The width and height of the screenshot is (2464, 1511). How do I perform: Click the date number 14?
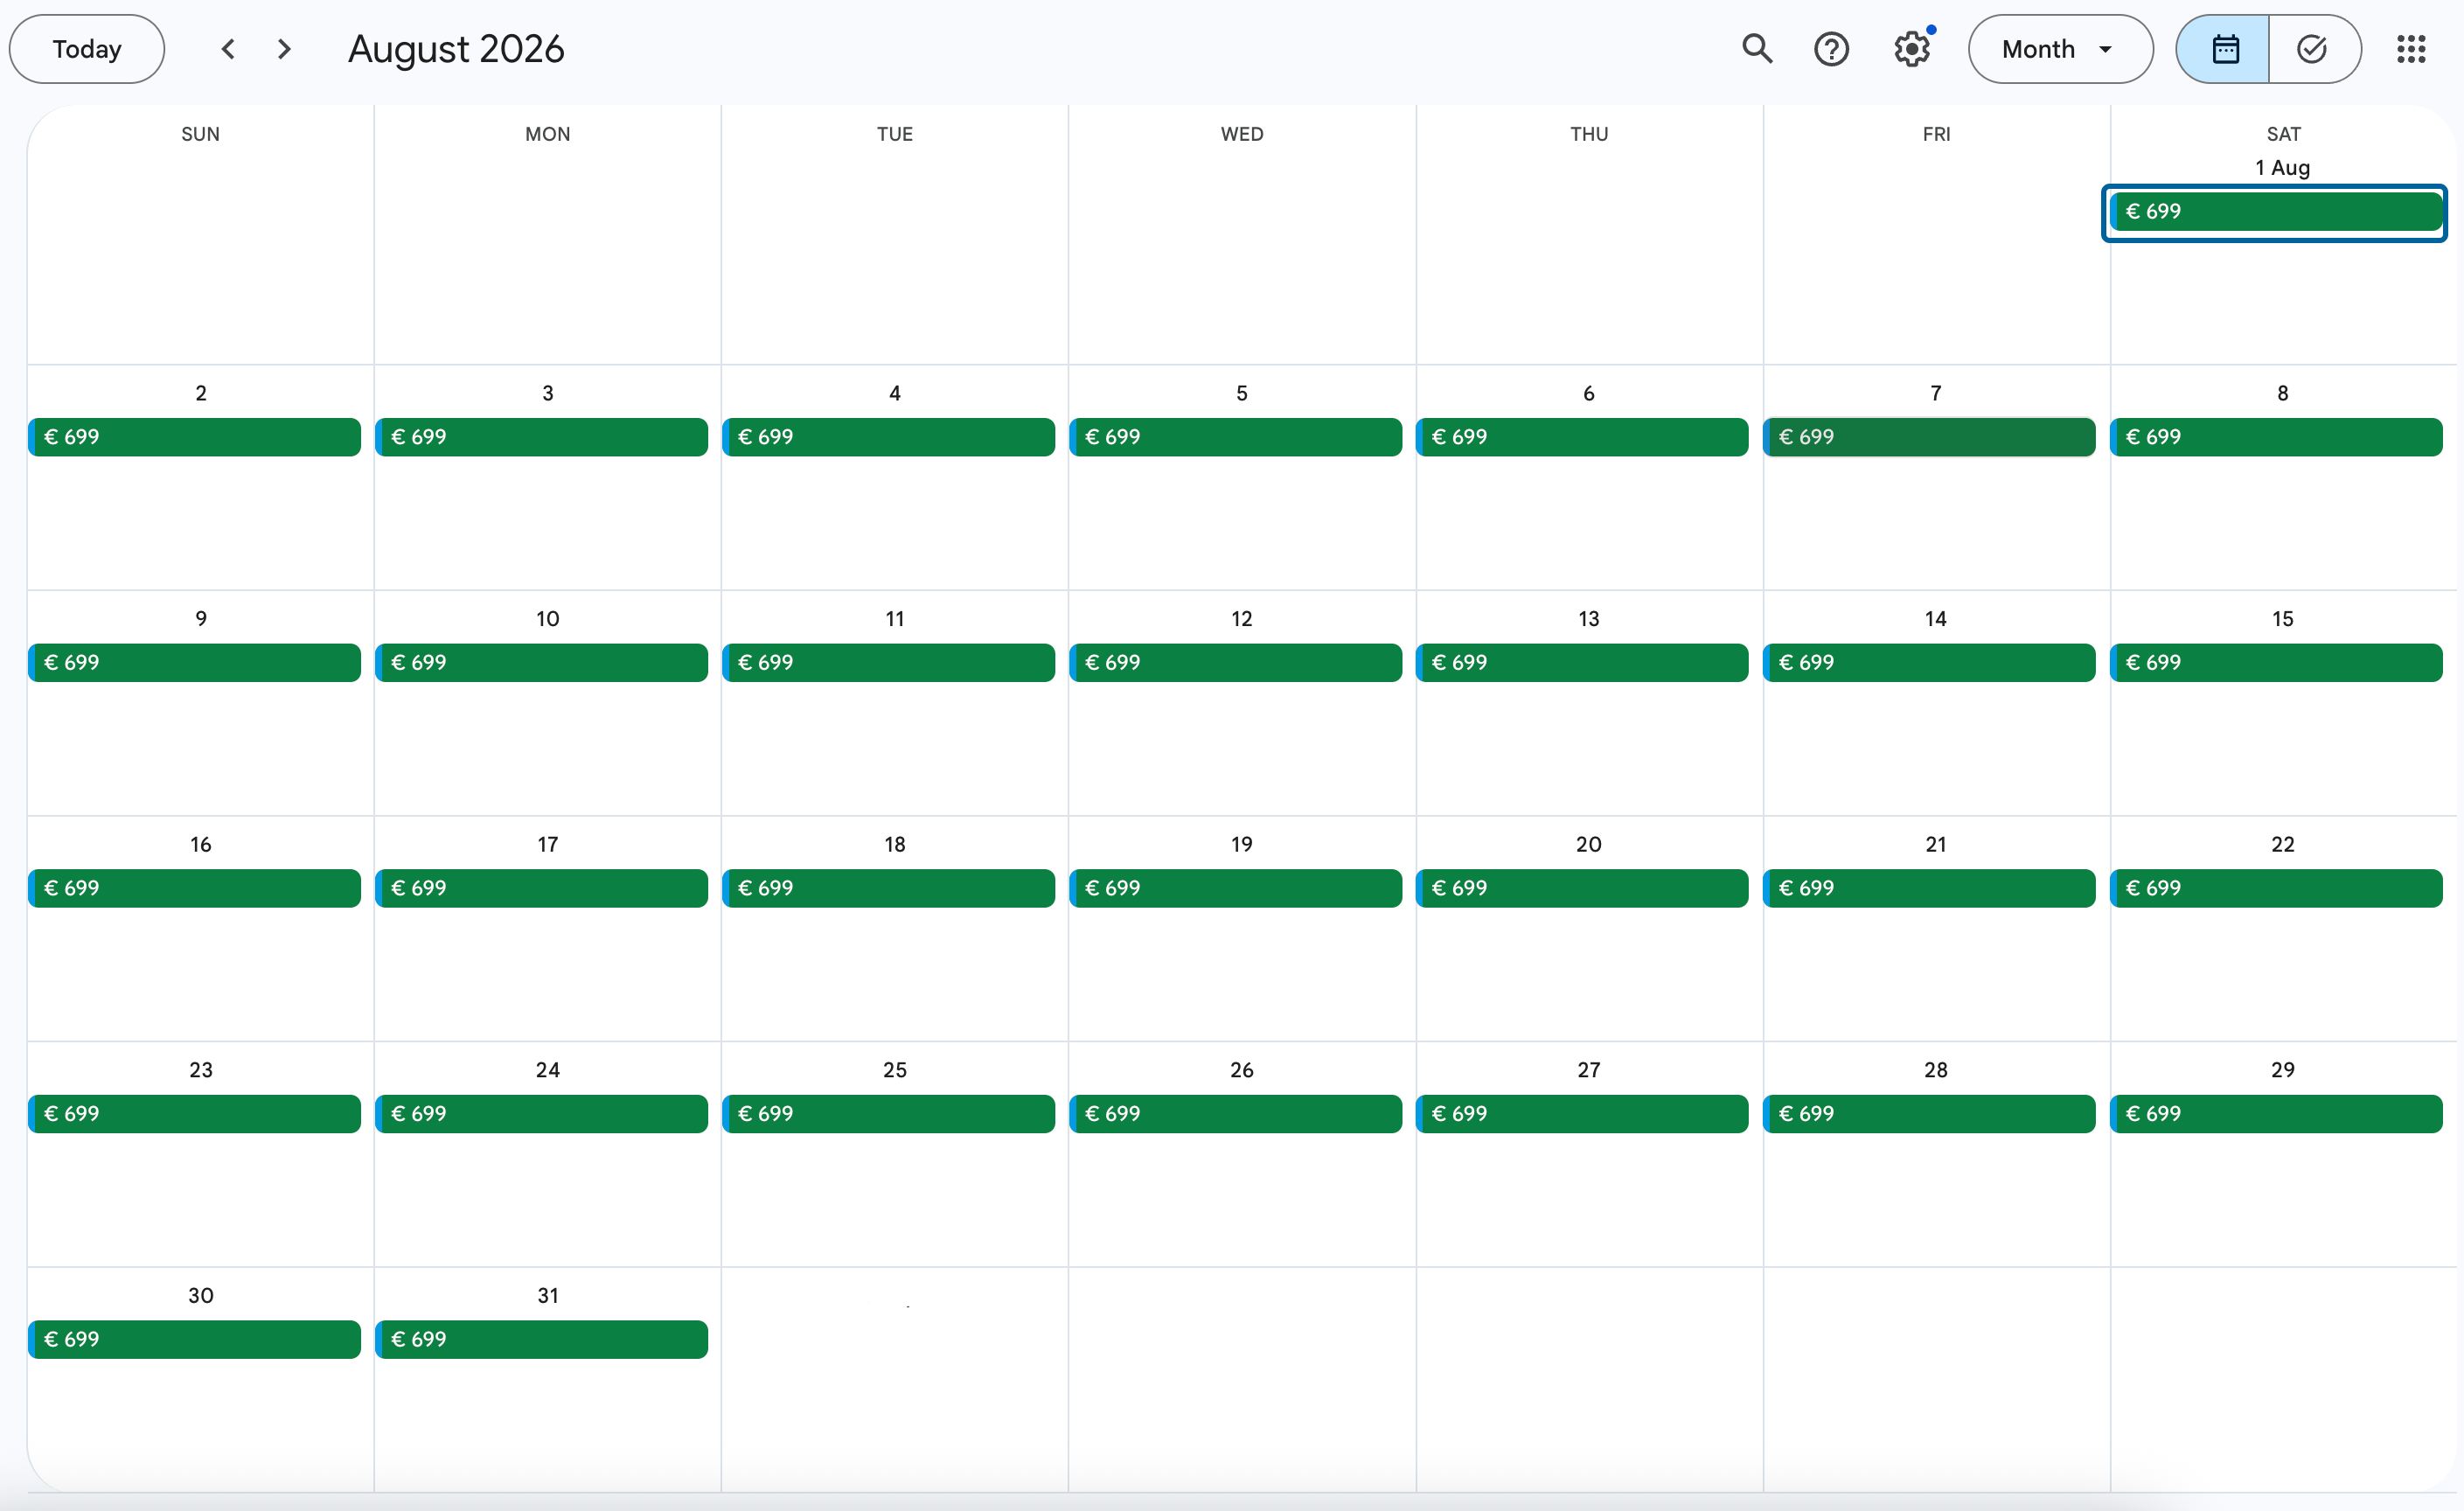tap(1936, 619)
